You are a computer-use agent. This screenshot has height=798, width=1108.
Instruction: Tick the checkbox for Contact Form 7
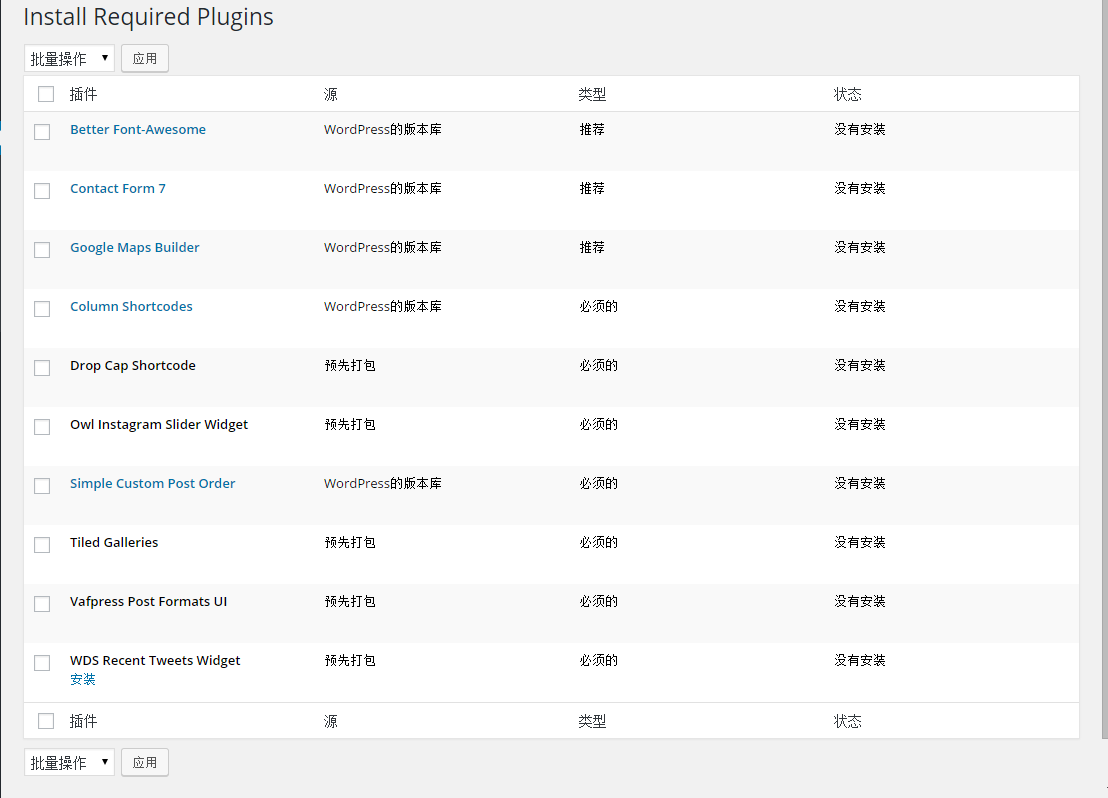tap(42, 191)
